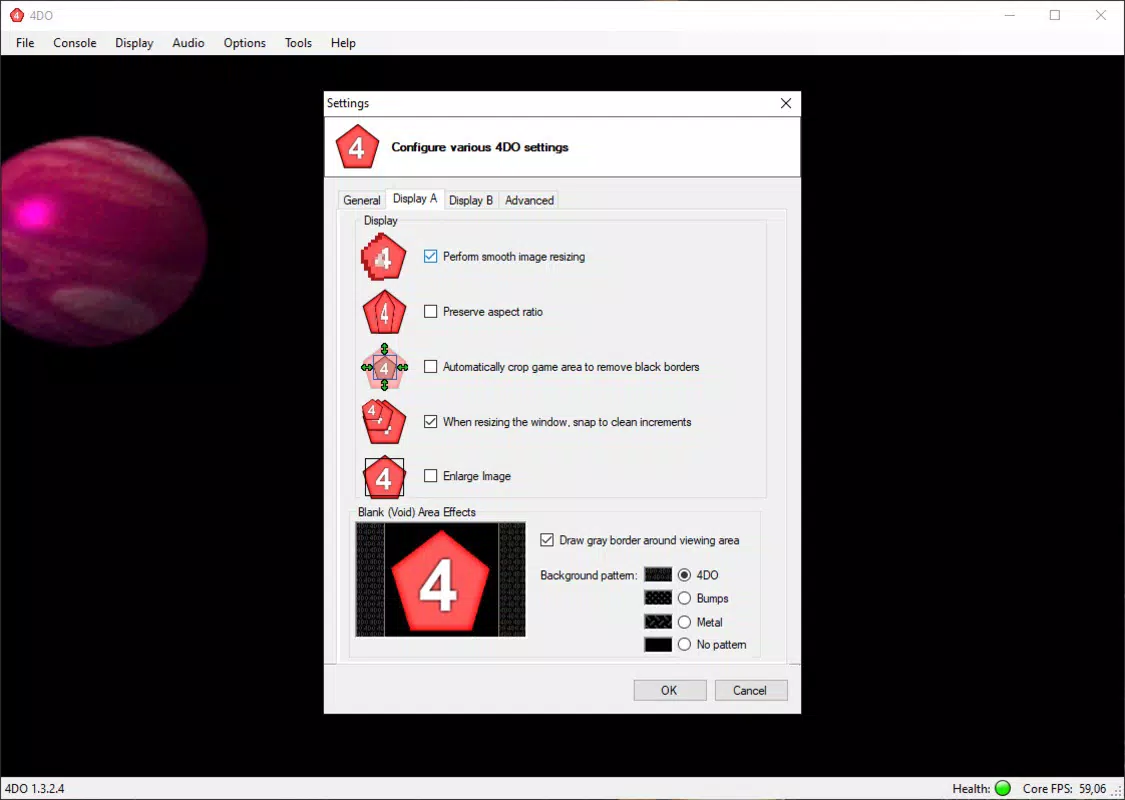The height and width of the screenshot is (800, 1125).
Task: Open the Options menu
Action: point(245,43)
